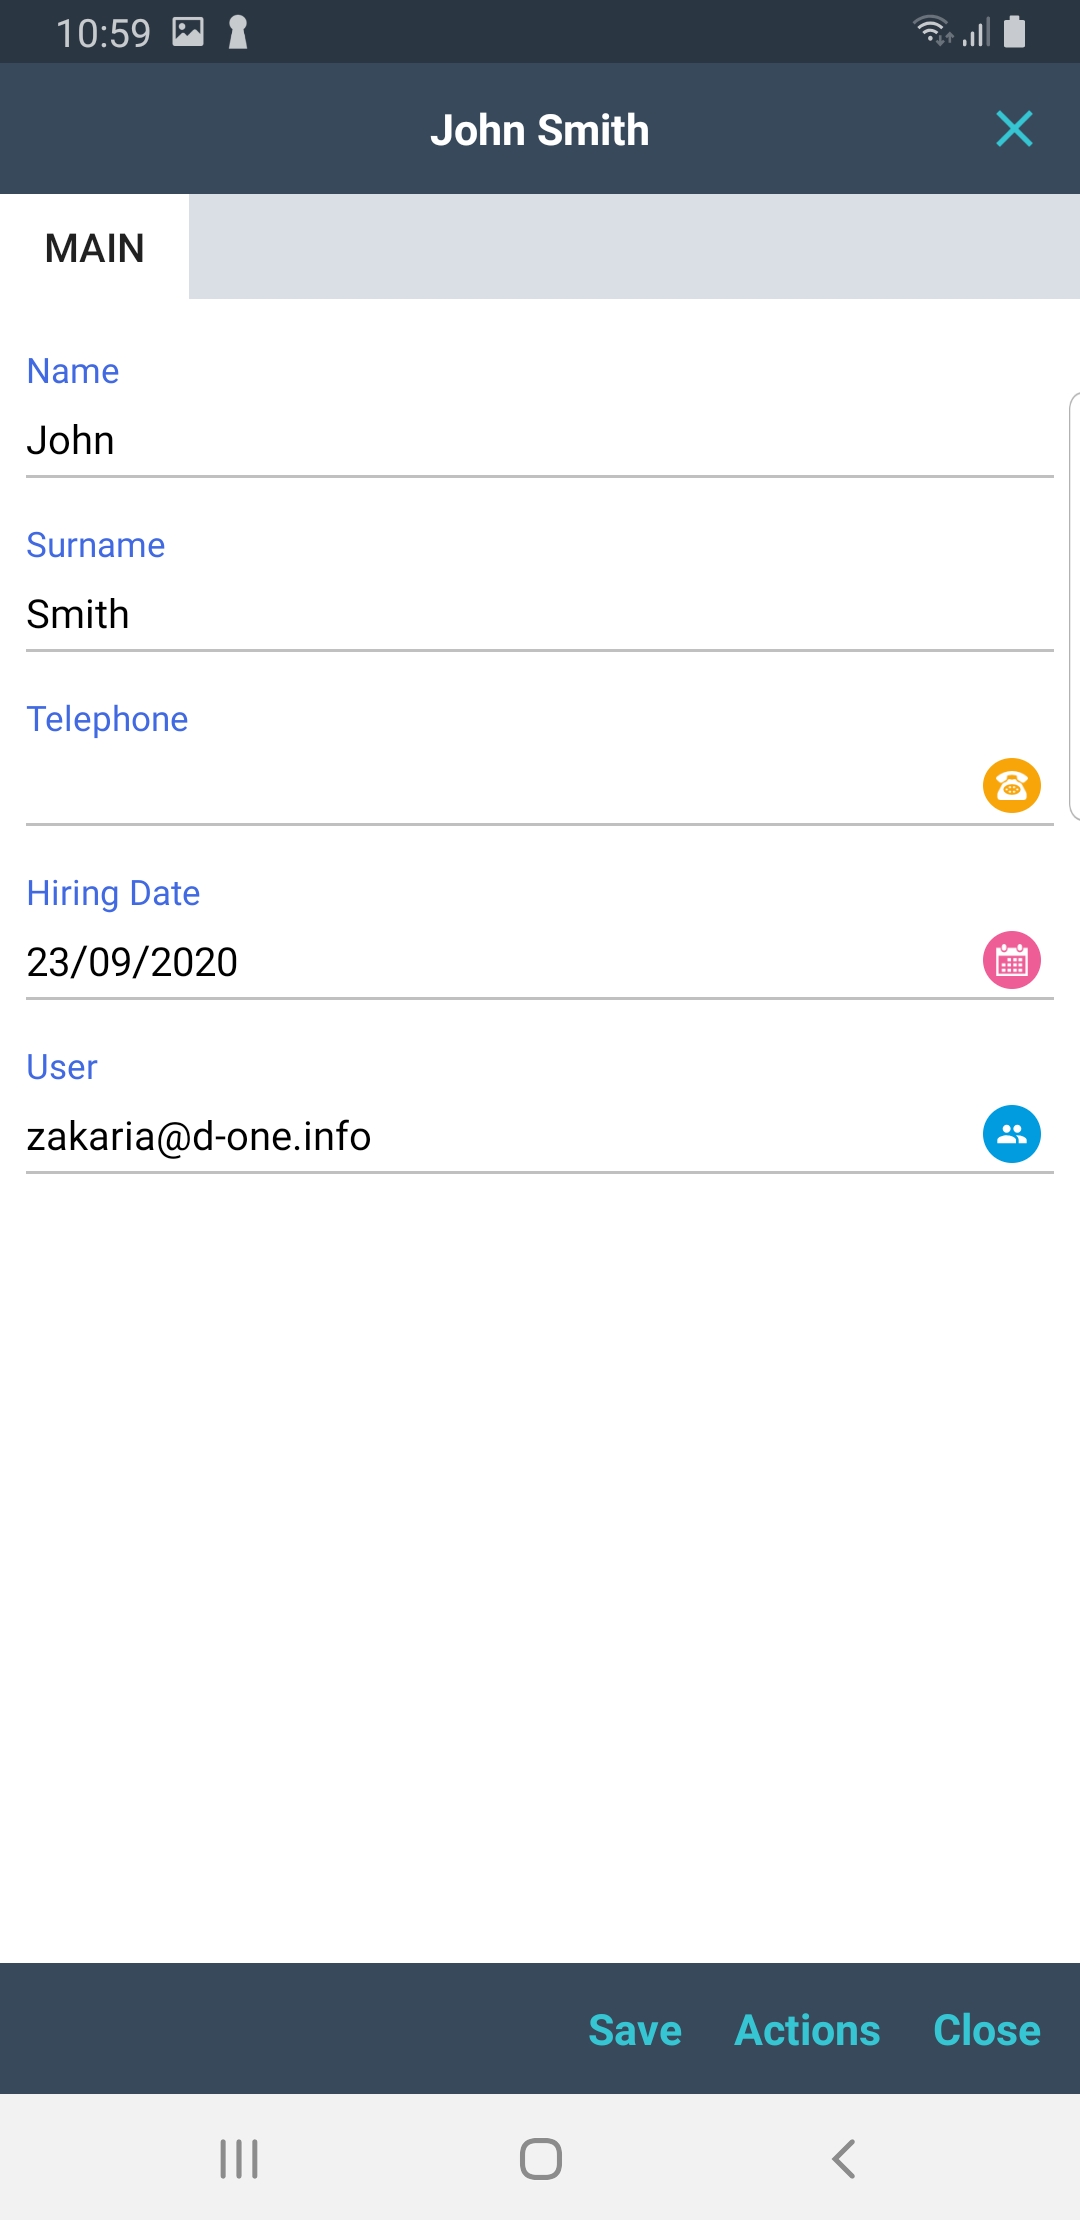Tap the keyhole notification icon in status bar
The image size is (1080, 2220).
pyautogui.click(x=238, y=32)
